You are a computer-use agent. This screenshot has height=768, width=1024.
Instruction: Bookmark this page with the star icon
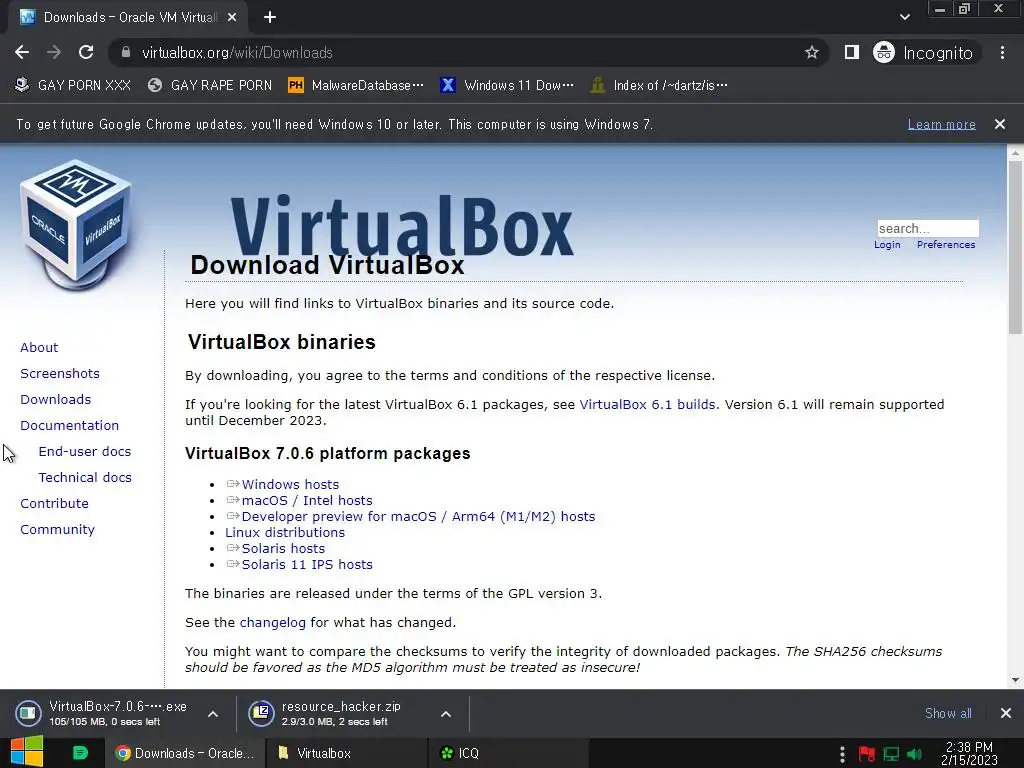[811, 52]
